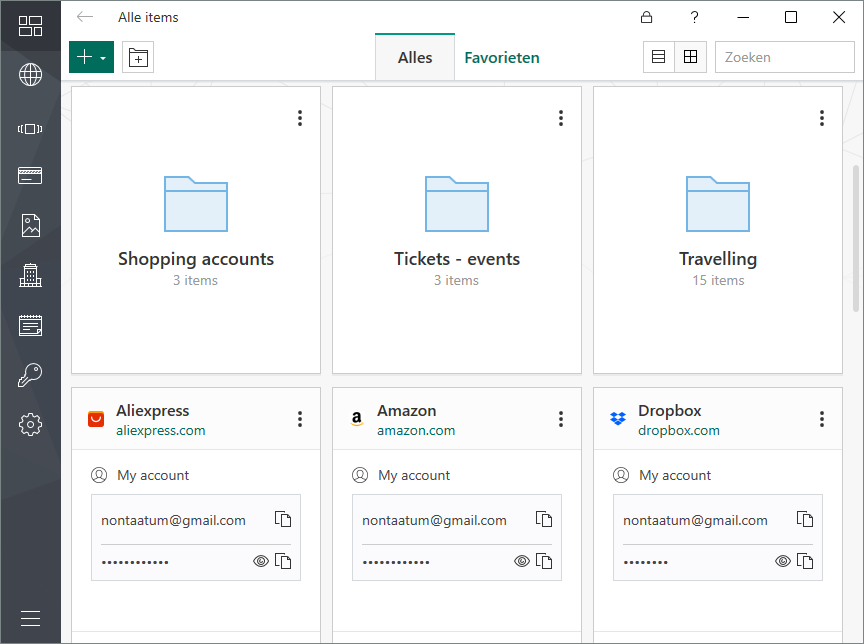864x644 pixels.
Task: Open settings gear in sidebar
Action: (30, 425)
